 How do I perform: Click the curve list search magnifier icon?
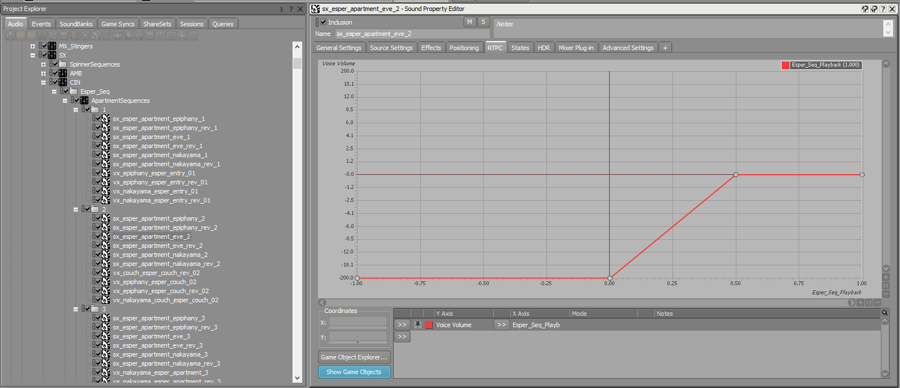885,313
